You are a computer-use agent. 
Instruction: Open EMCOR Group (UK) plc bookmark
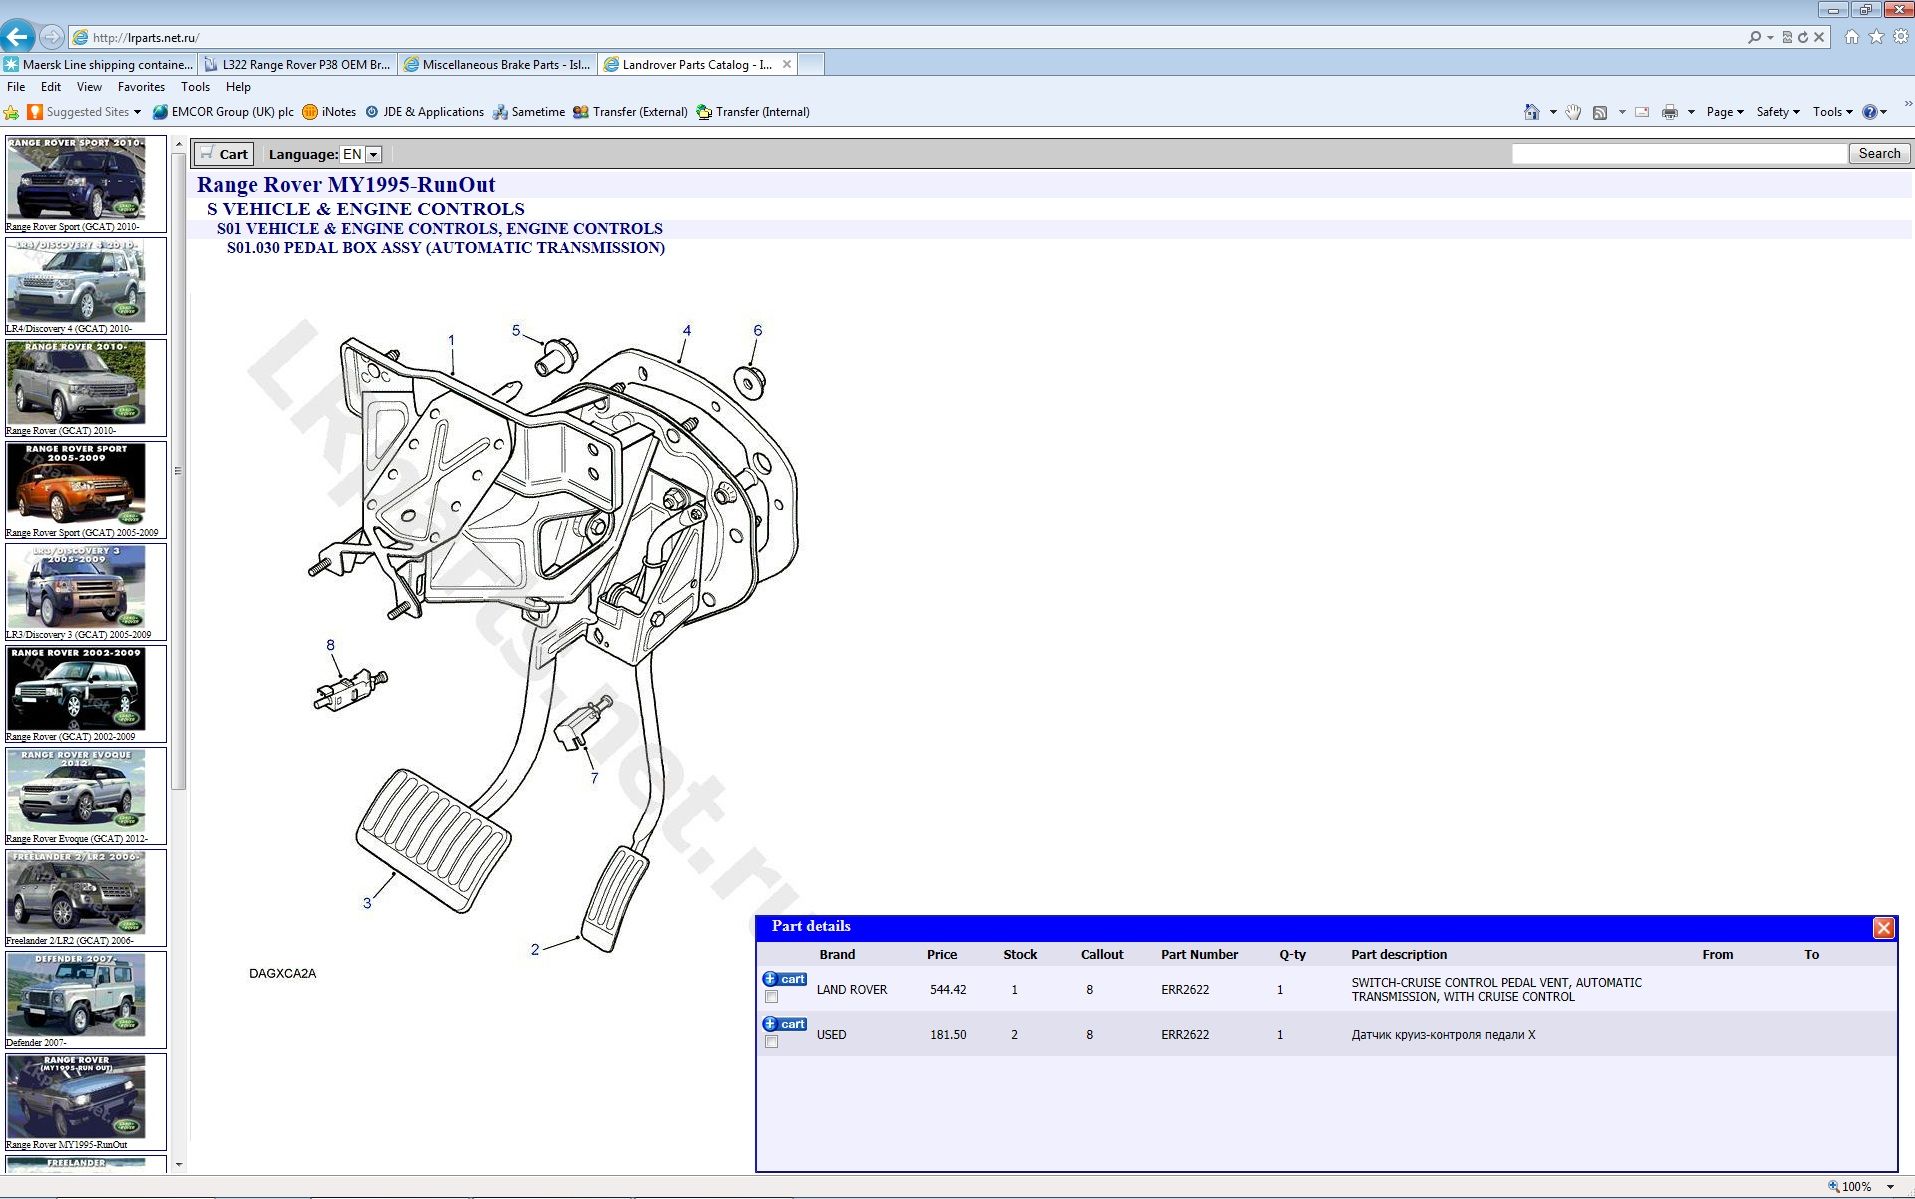[223, 112]
